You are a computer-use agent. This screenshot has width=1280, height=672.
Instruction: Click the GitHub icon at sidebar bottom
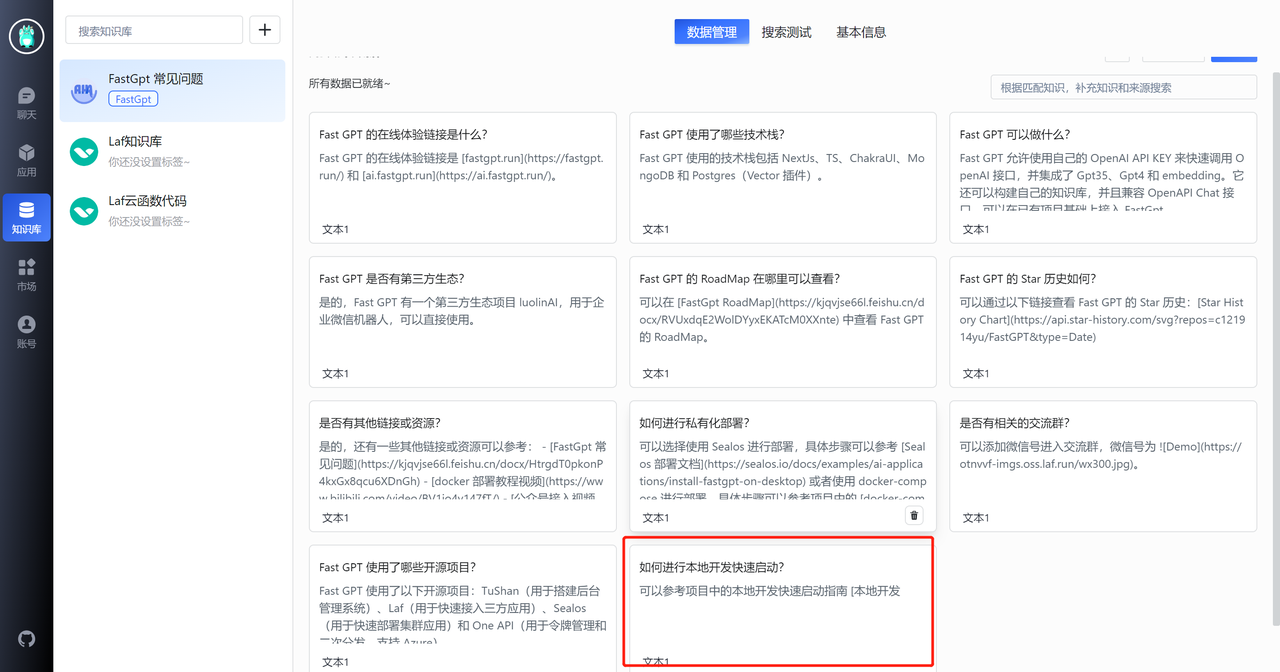click(27, 638)
